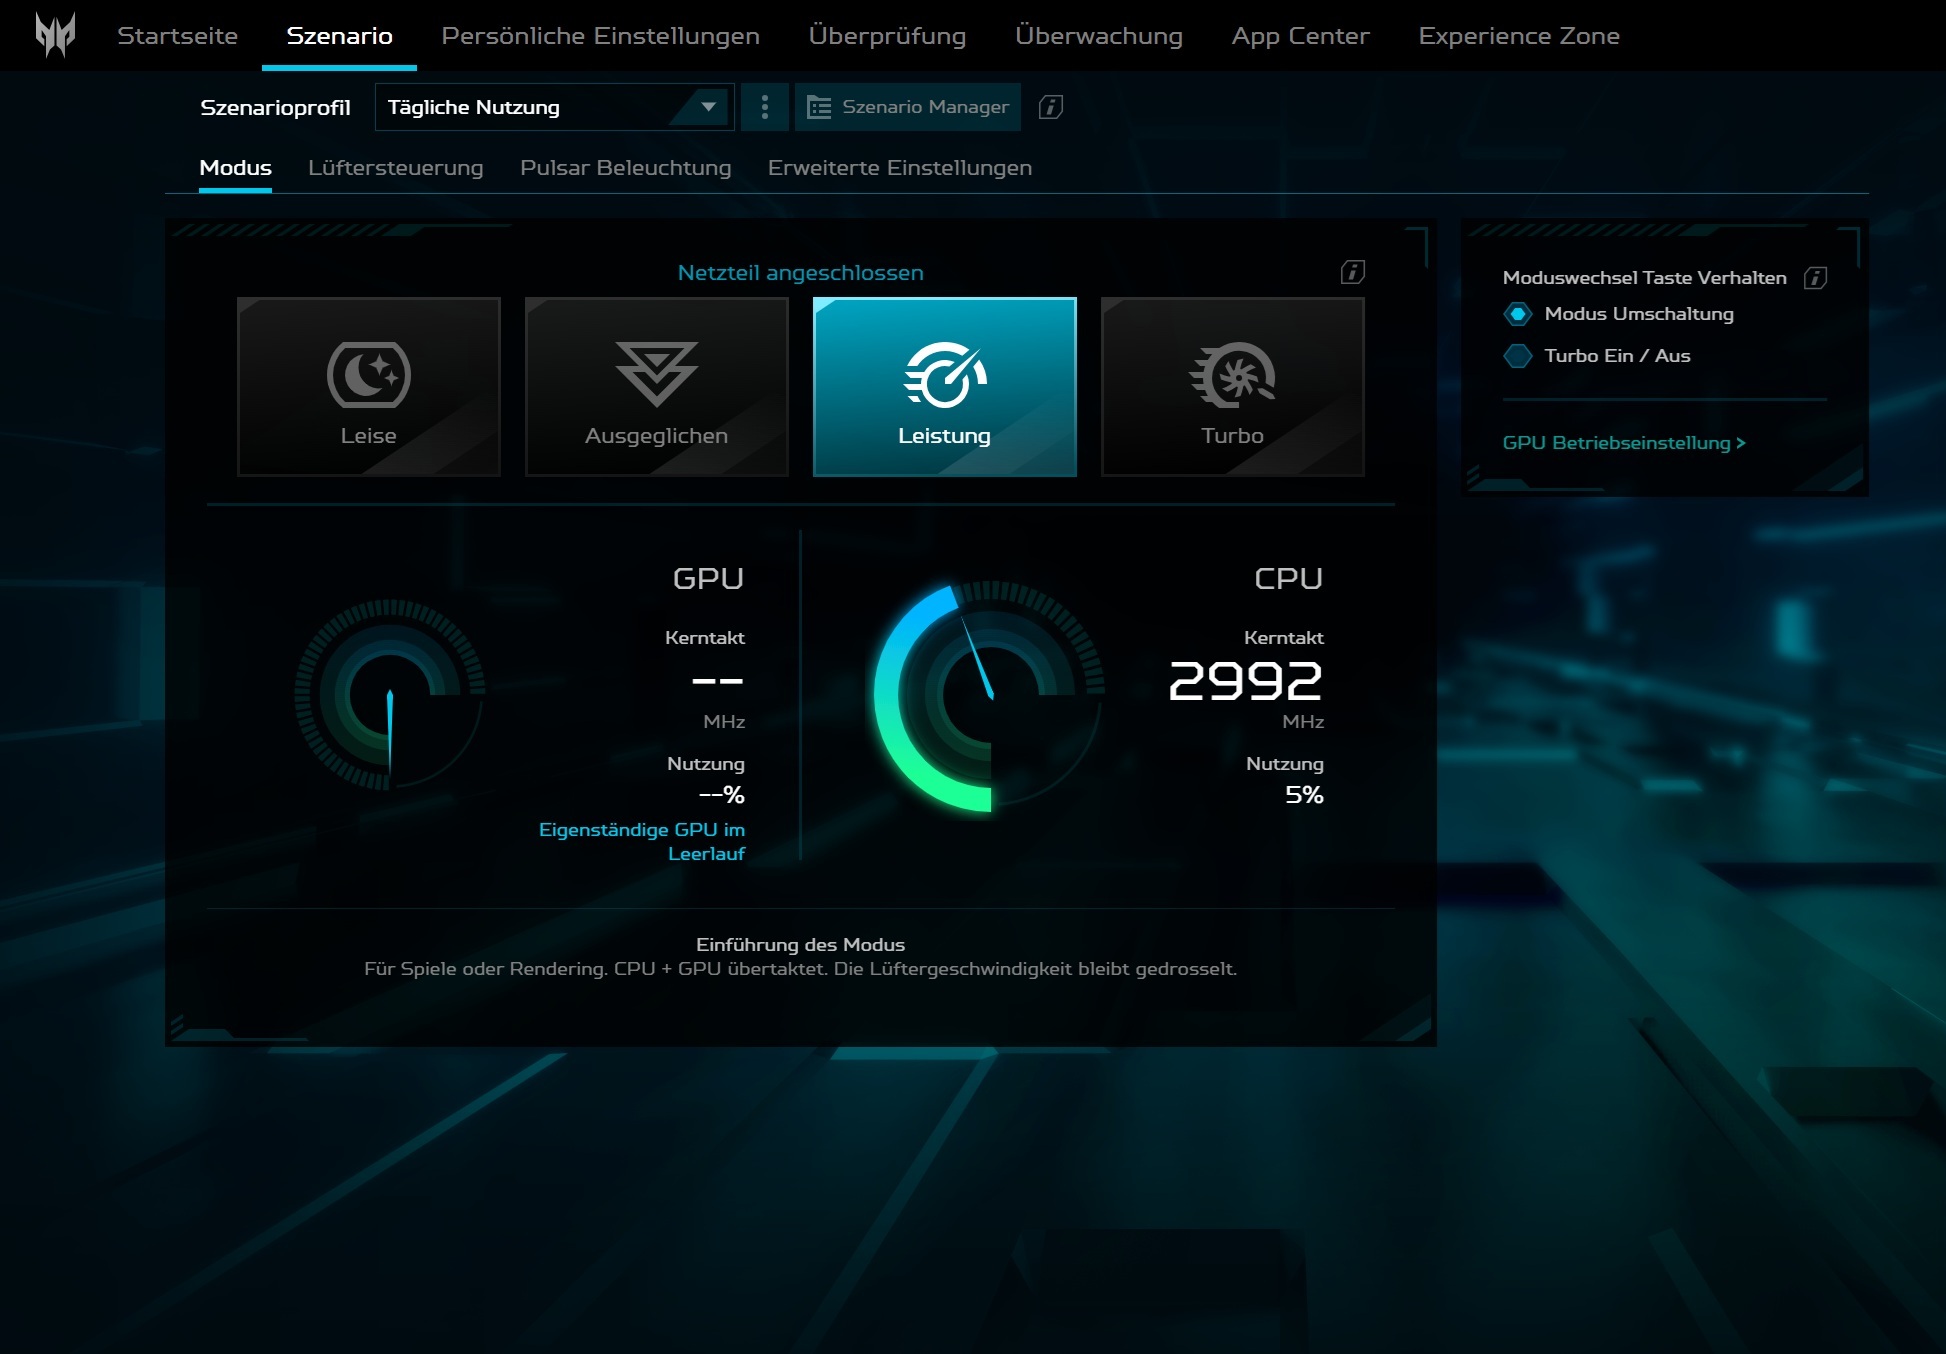Activate the Turbo fan mode icon

click(1232, 376)
